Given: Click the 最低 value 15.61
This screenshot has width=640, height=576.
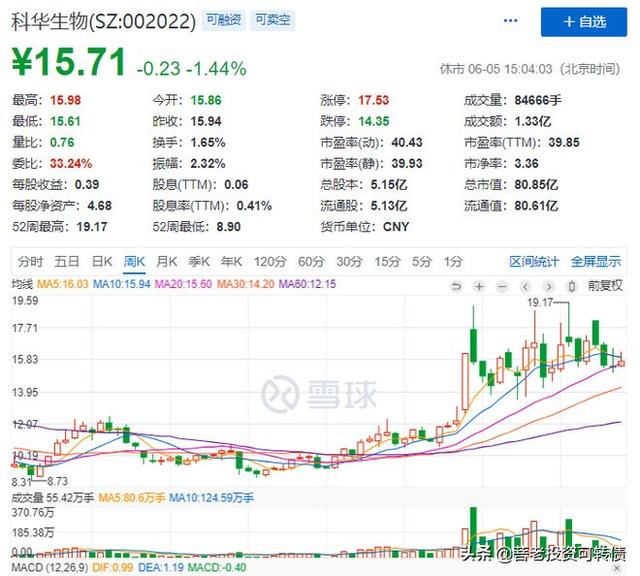Looking at the screenshot, I should (x=65, y=121).
